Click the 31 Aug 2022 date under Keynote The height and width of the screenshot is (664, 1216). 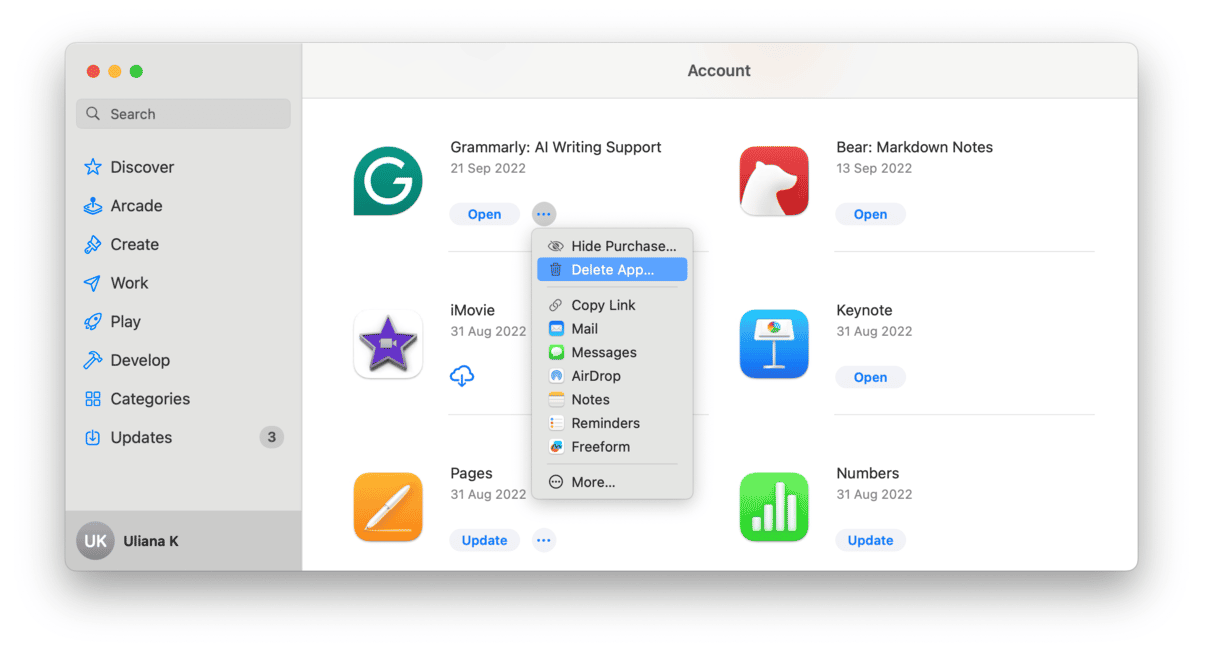pos(874,331)
